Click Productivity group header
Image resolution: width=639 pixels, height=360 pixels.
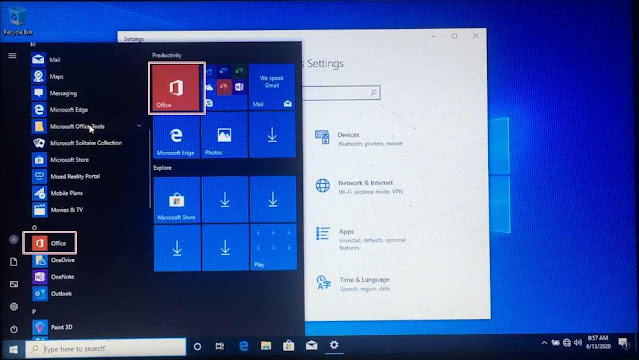(167, 55)
